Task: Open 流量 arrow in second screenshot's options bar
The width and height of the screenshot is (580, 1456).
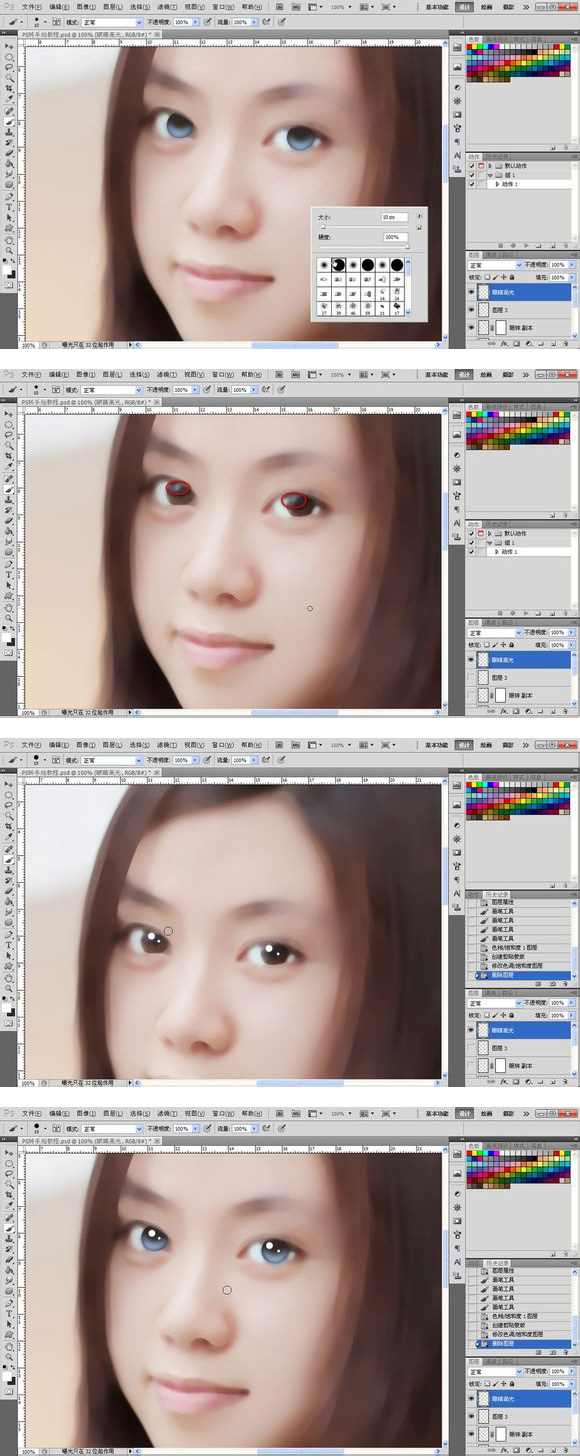Action: [x=254, y=390]
